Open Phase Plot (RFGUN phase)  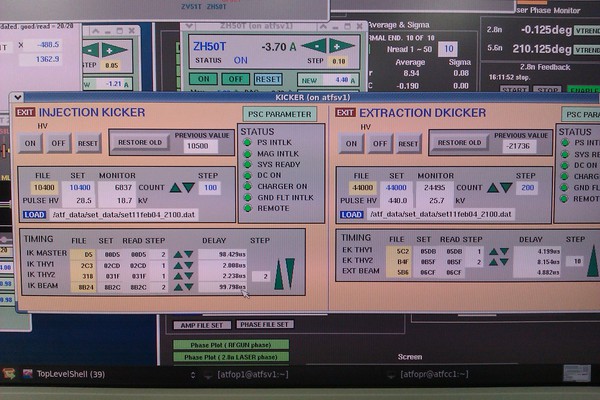click(231, 345)
